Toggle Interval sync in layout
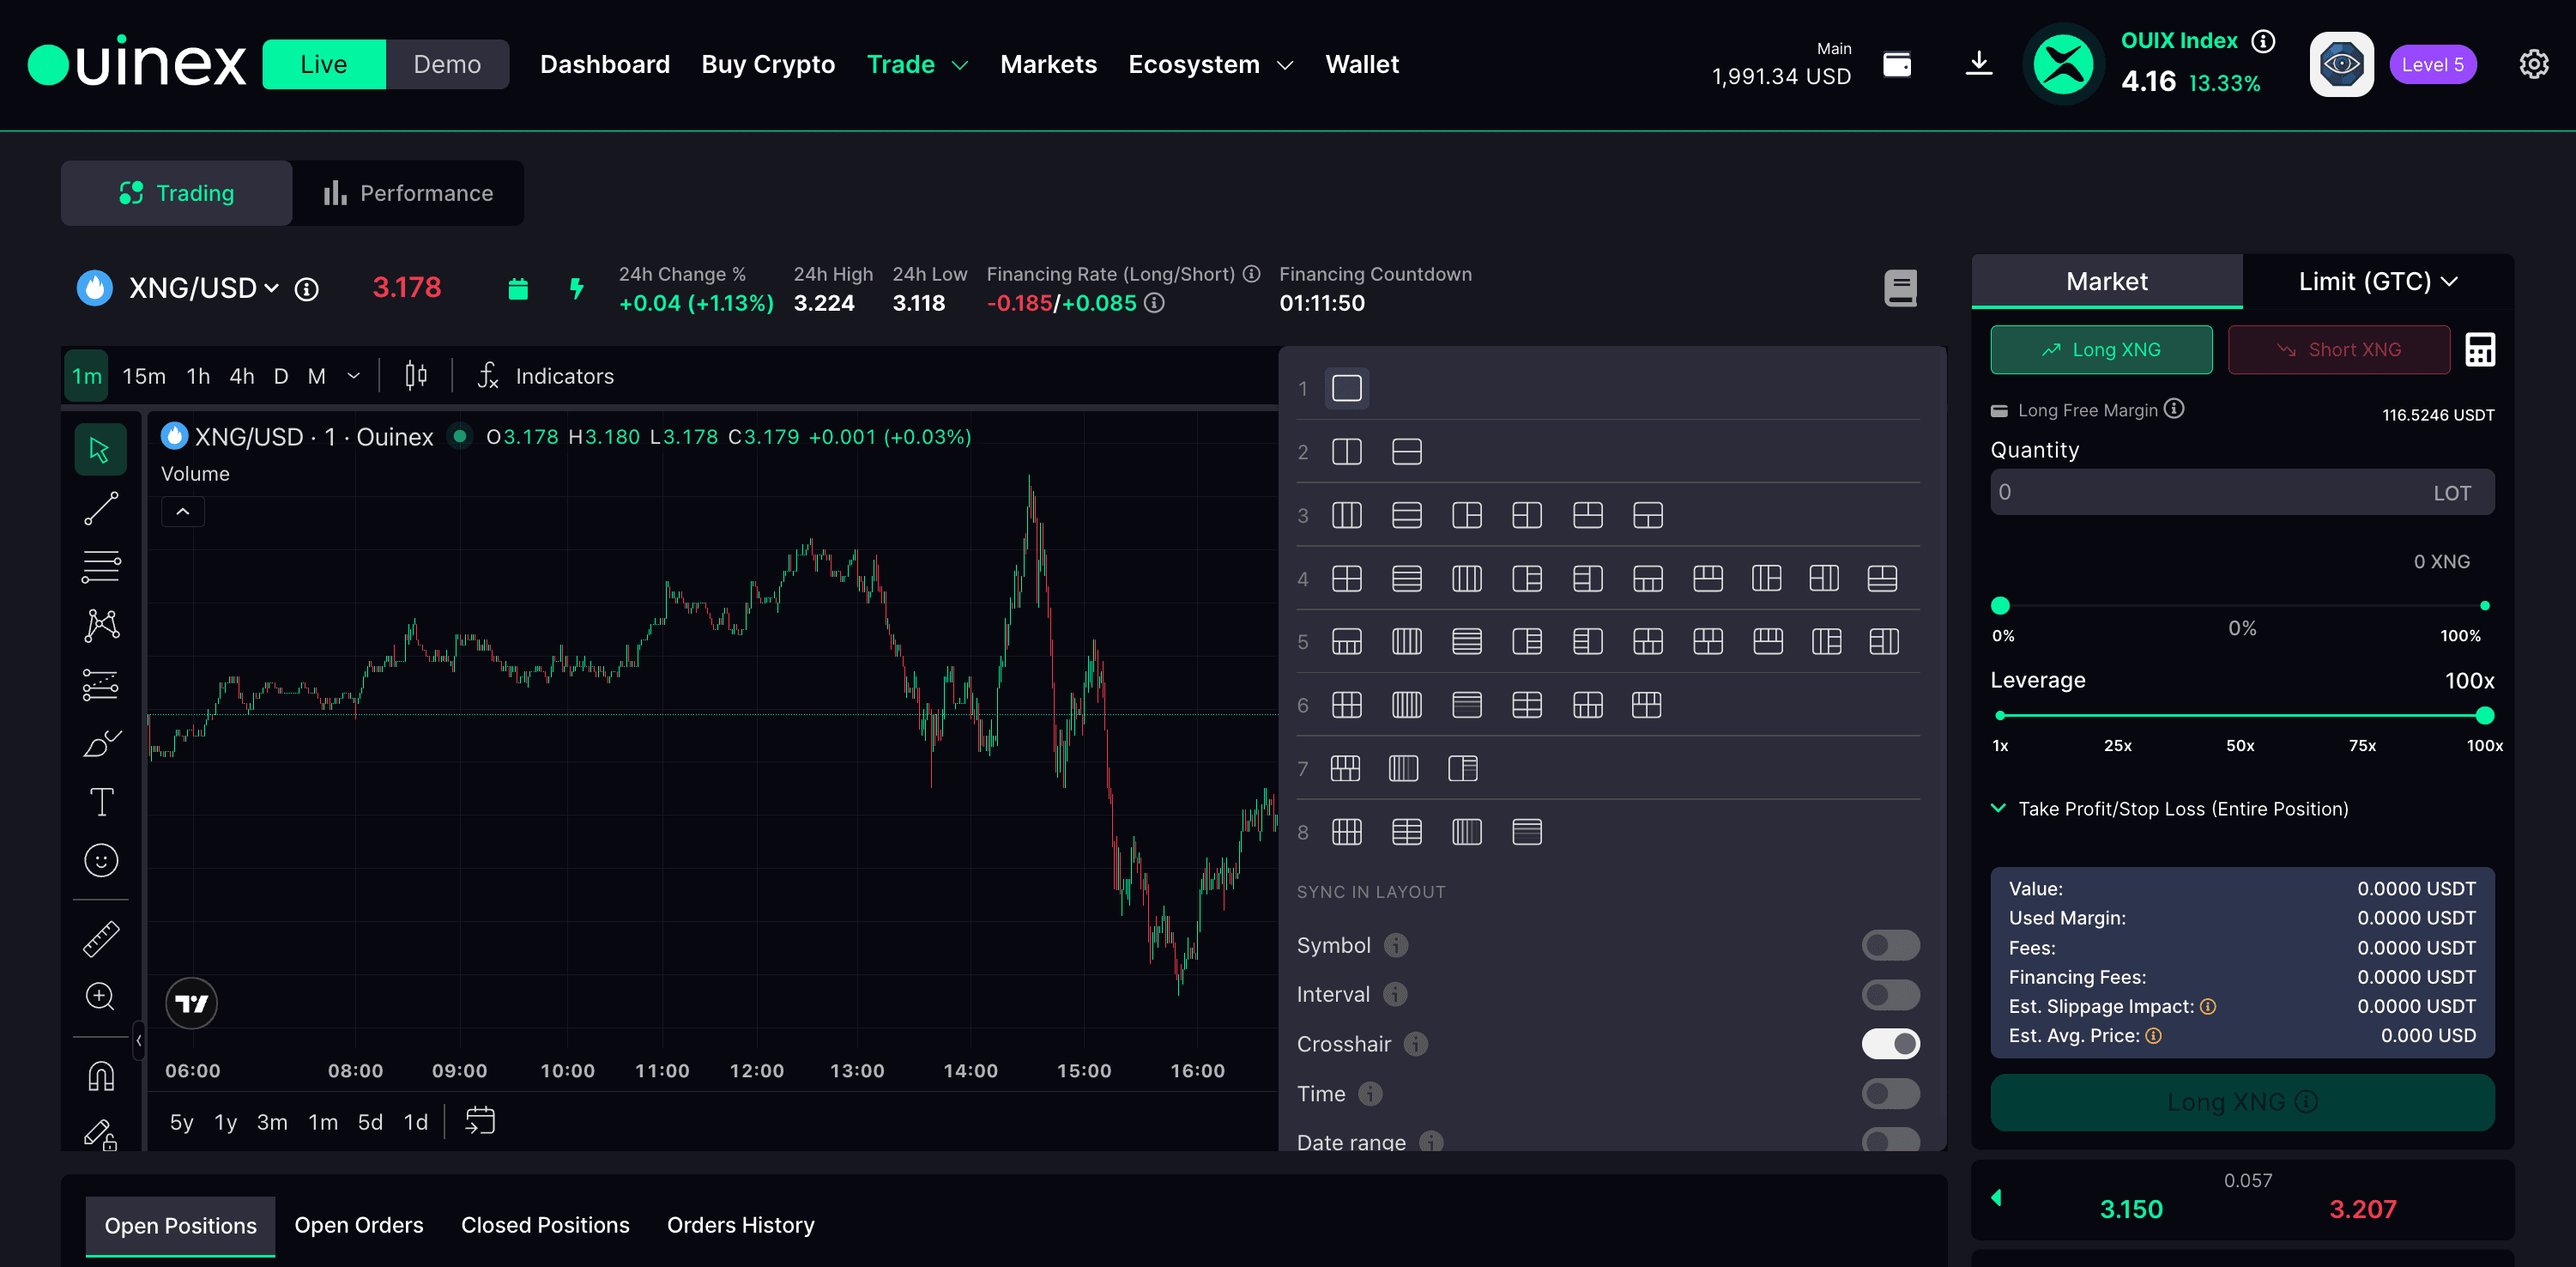This screenshot has height=1267, width=2576. click(x=1890, y=994)
